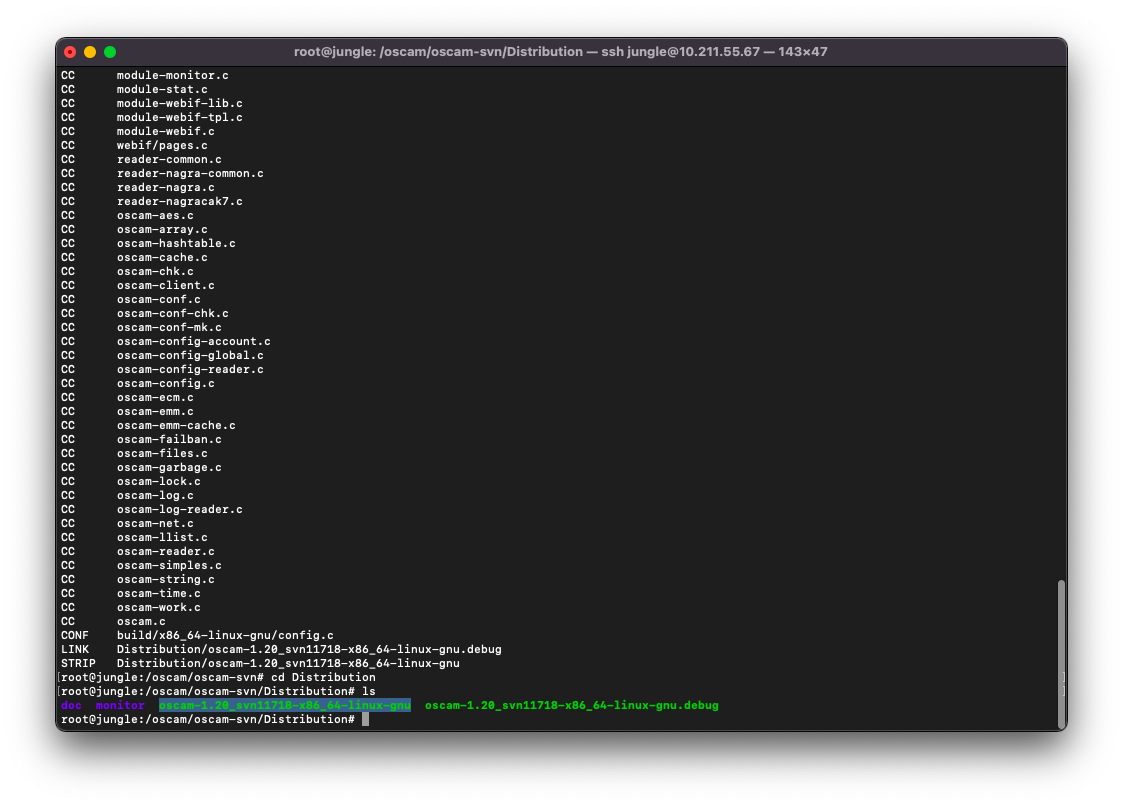Image resolution: width=1123 pixels, height=805 pixels.
Task: Click the 'cd Distribution' command line
Action: tap(323, 677)
